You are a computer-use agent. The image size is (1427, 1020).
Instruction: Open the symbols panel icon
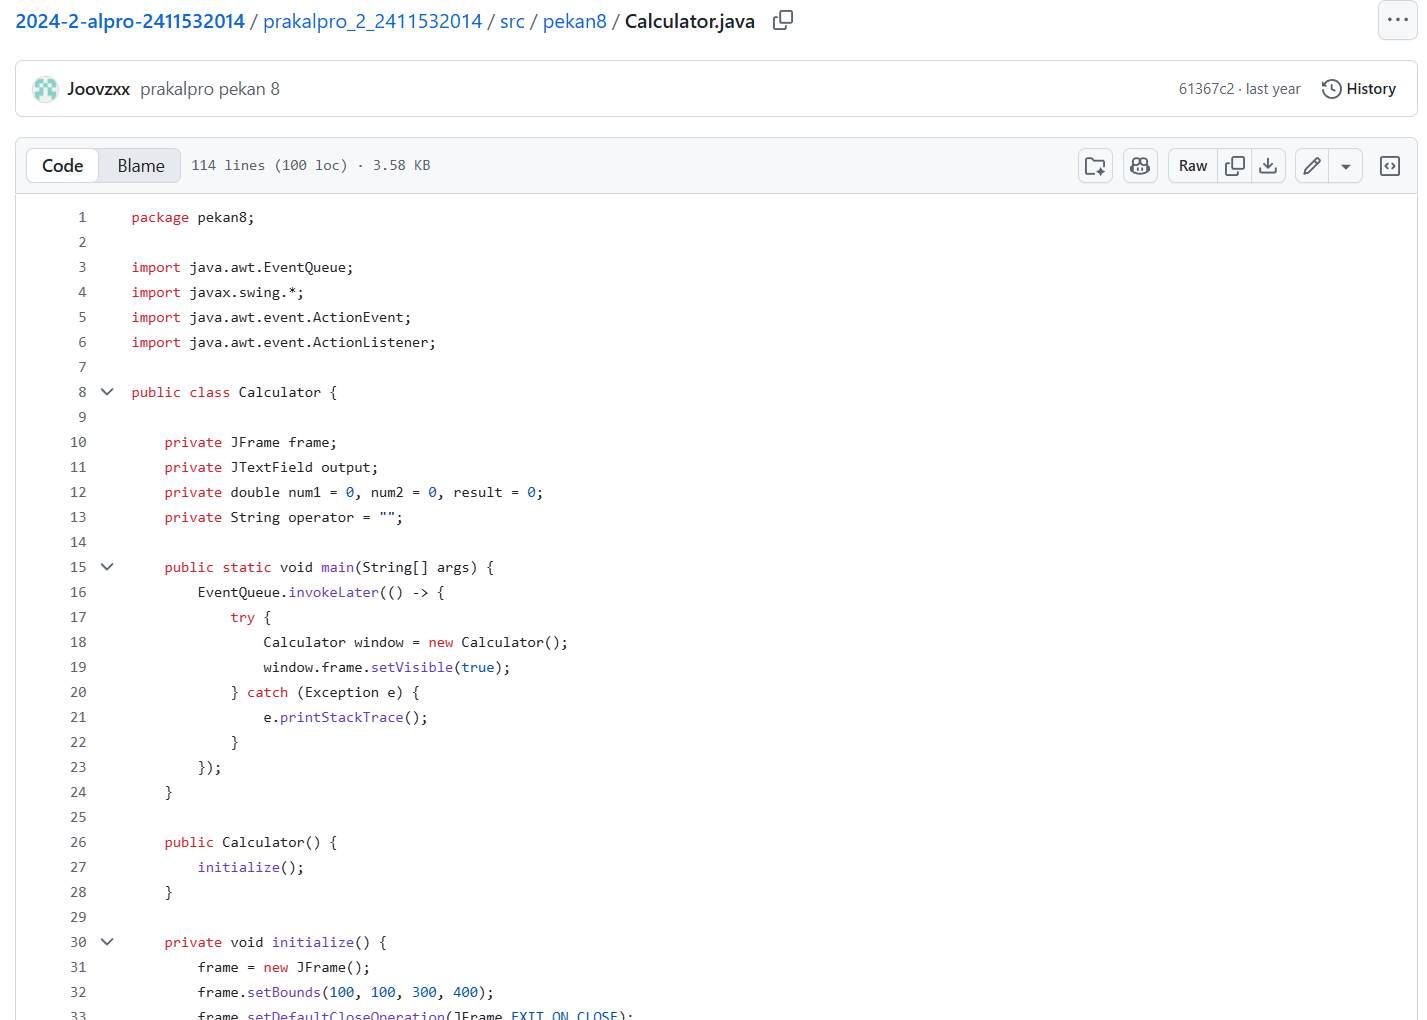point(1390,166)
